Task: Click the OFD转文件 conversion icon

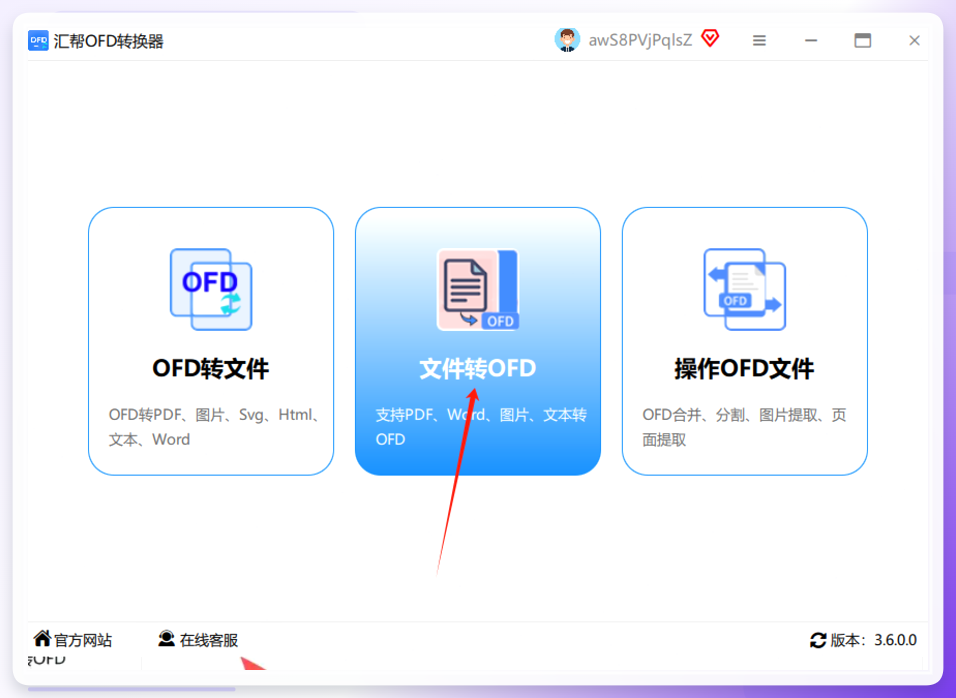Action: (x=211, y=290)
